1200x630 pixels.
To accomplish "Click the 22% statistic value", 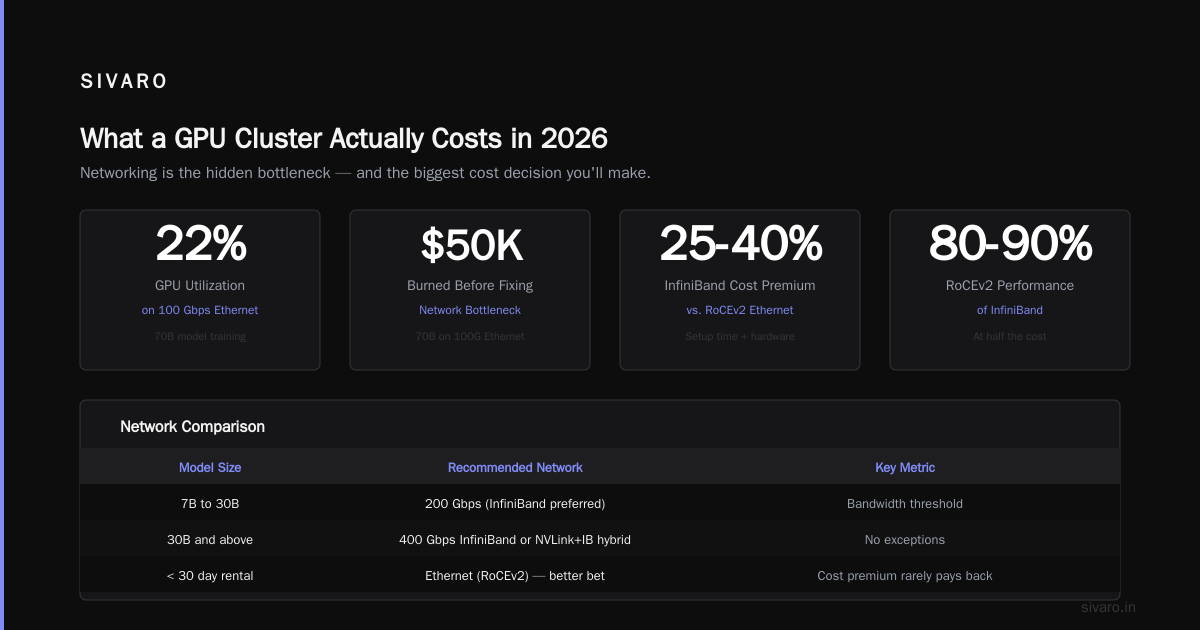I will click(200, 244).
